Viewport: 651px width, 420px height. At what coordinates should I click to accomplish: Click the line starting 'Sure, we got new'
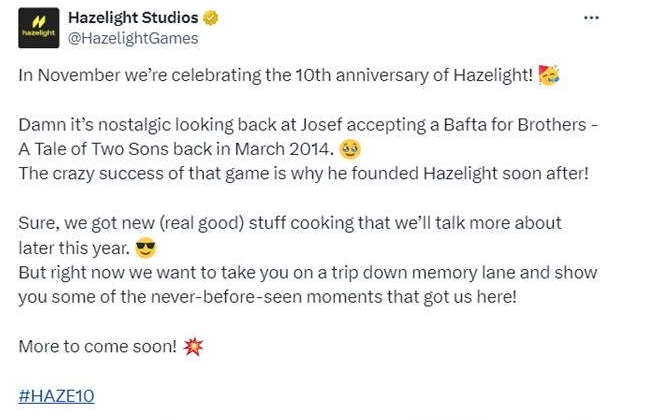tap(290, 223)
